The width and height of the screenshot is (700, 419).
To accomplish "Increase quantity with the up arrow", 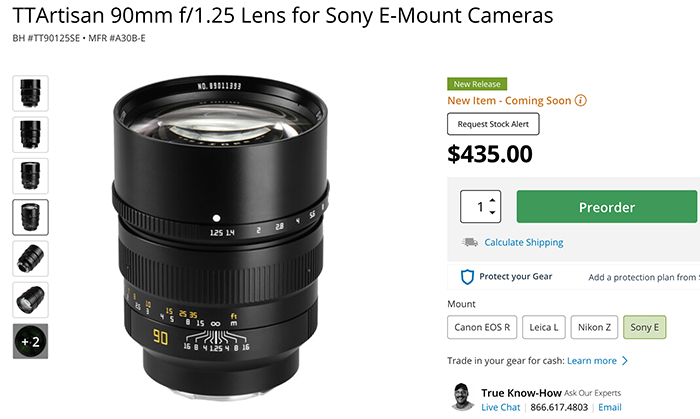I will pos(492,200).
